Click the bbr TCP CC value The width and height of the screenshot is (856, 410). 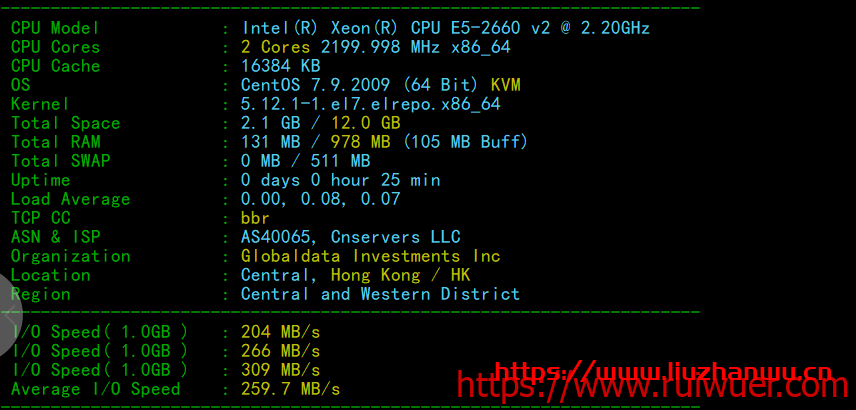tap(255, 218)
